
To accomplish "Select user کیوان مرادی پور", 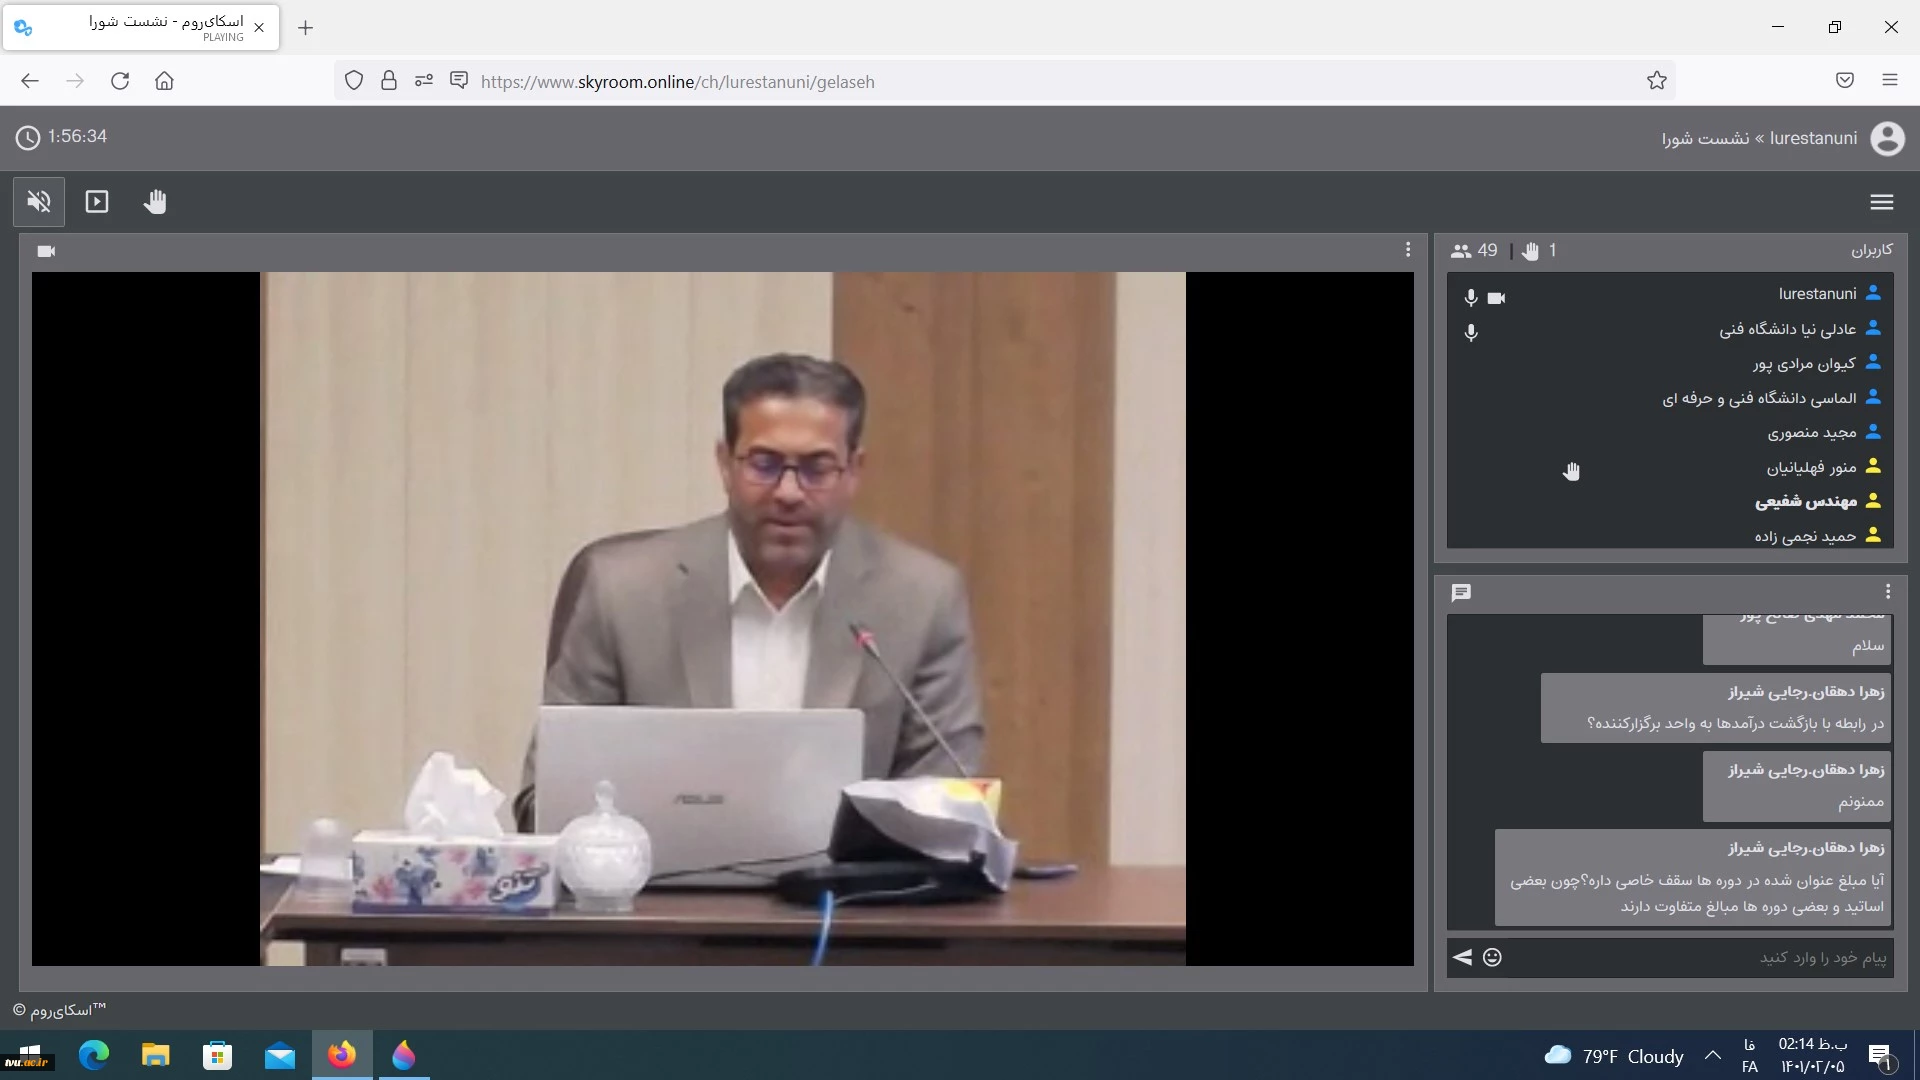I will click(x=1670, y=363).
